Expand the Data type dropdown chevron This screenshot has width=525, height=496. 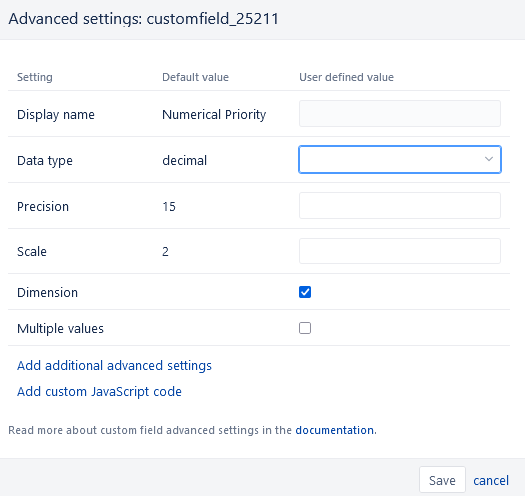(x=489, y=159)
